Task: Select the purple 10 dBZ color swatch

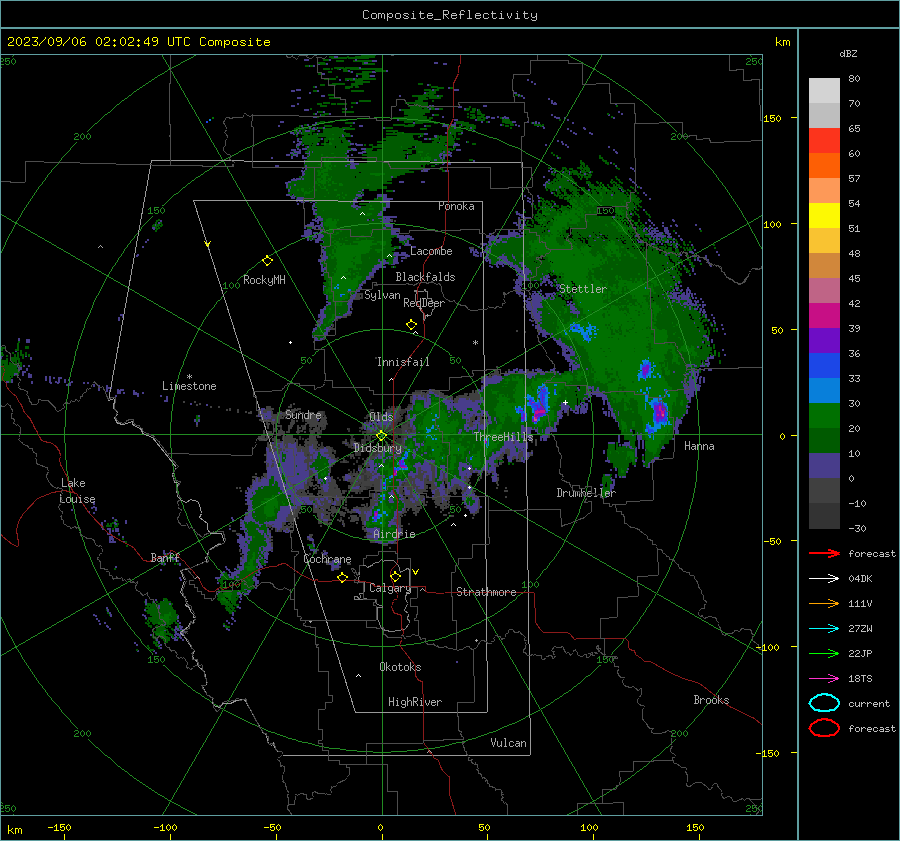Action: click(824, 465)
